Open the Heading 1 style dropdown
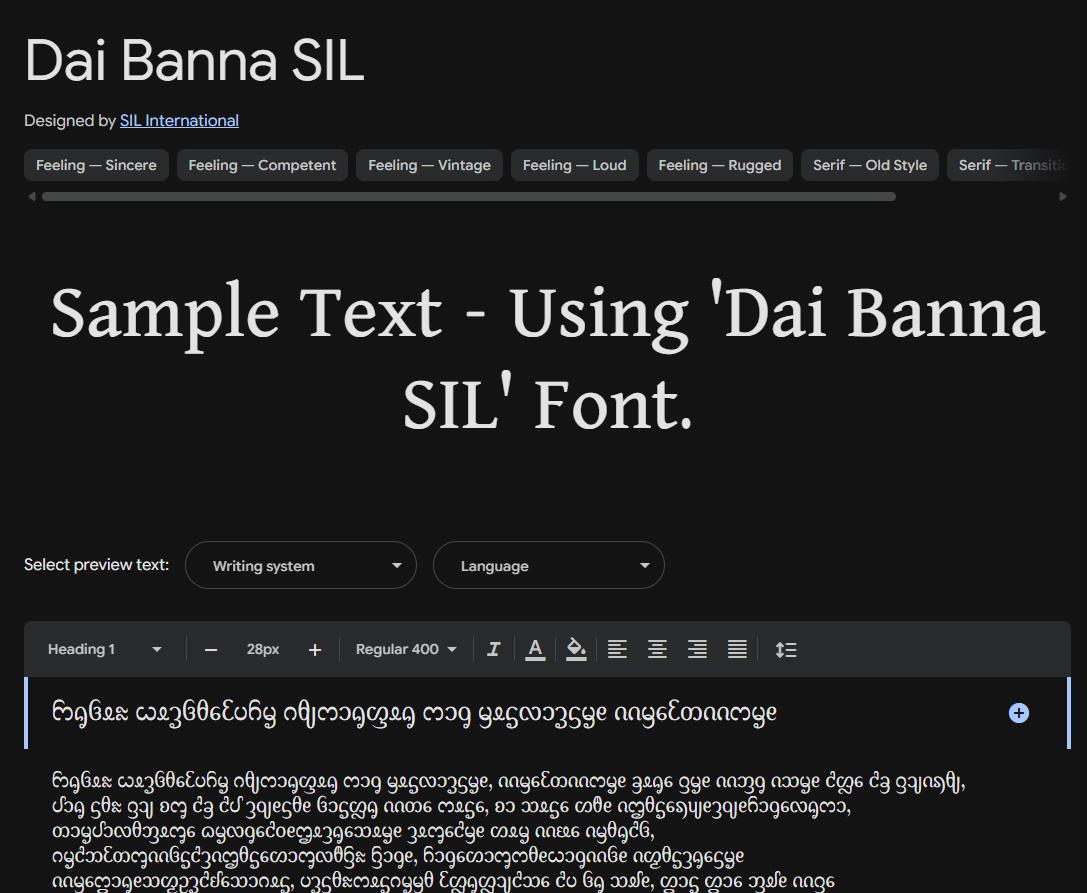This screenshot has width=1087, height=893. click(104, 650)
